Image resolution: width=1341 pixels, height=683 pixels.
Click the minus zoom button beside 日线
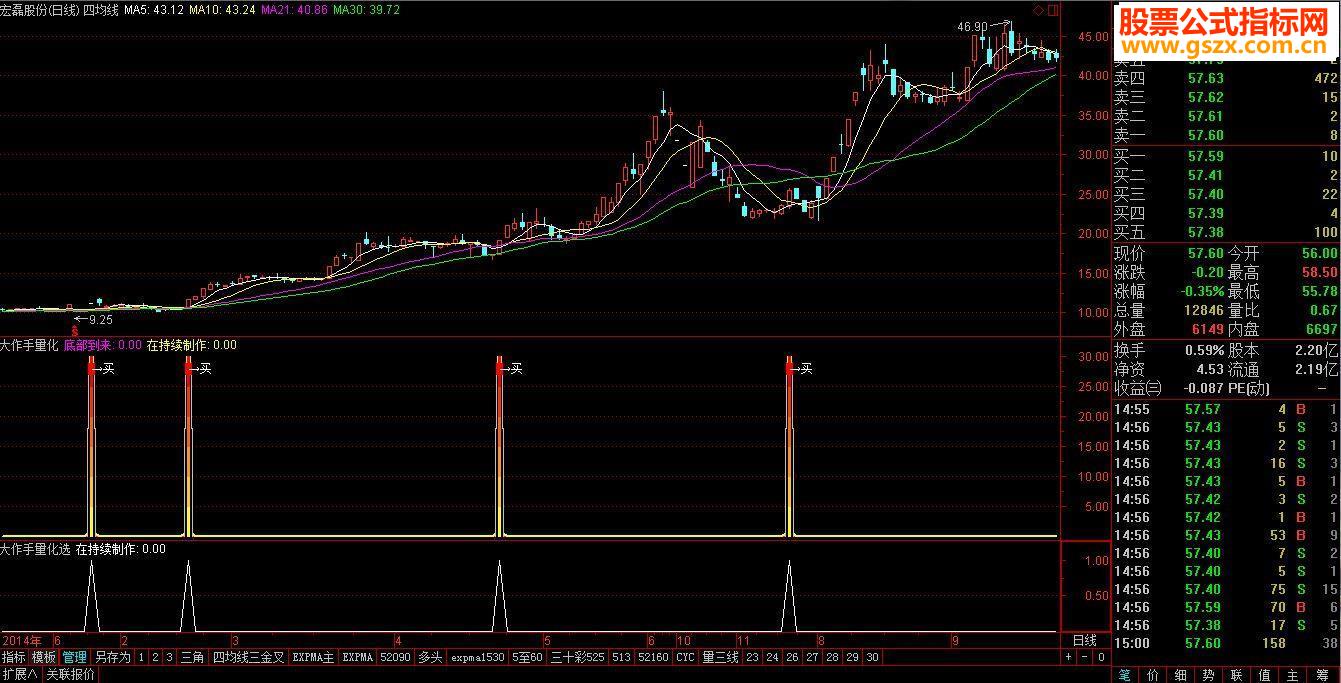tap(1084, 658)
